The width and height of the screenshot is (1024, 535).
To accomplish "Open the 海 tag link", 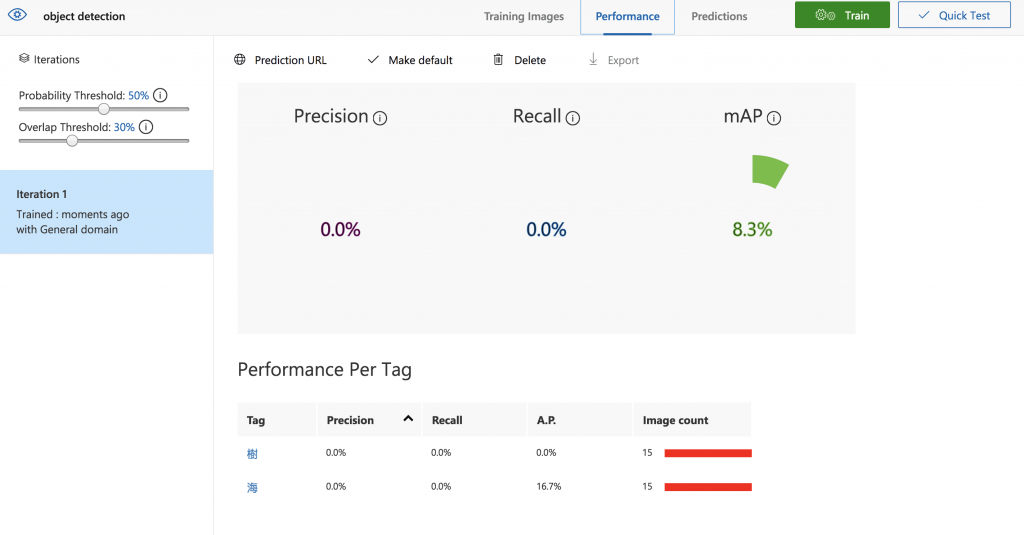I will [252, 487].
